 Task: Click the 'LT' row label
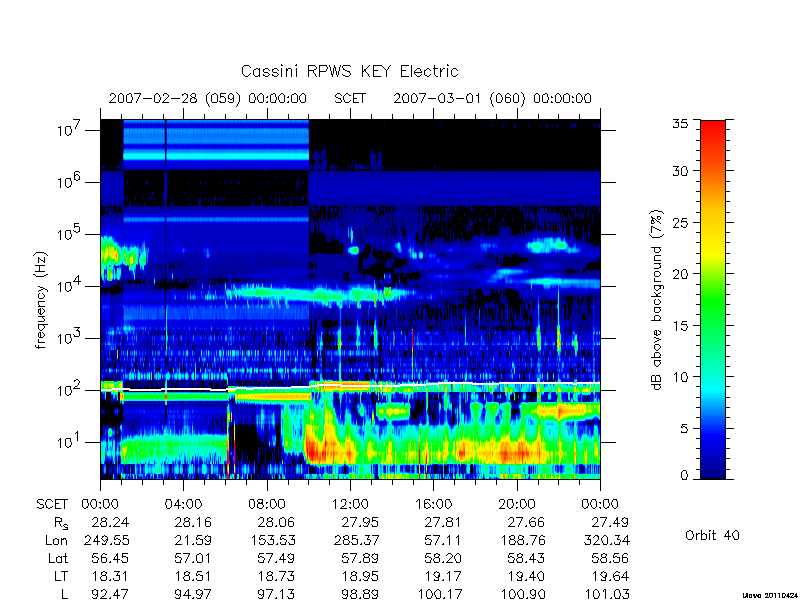pos(61,576)
